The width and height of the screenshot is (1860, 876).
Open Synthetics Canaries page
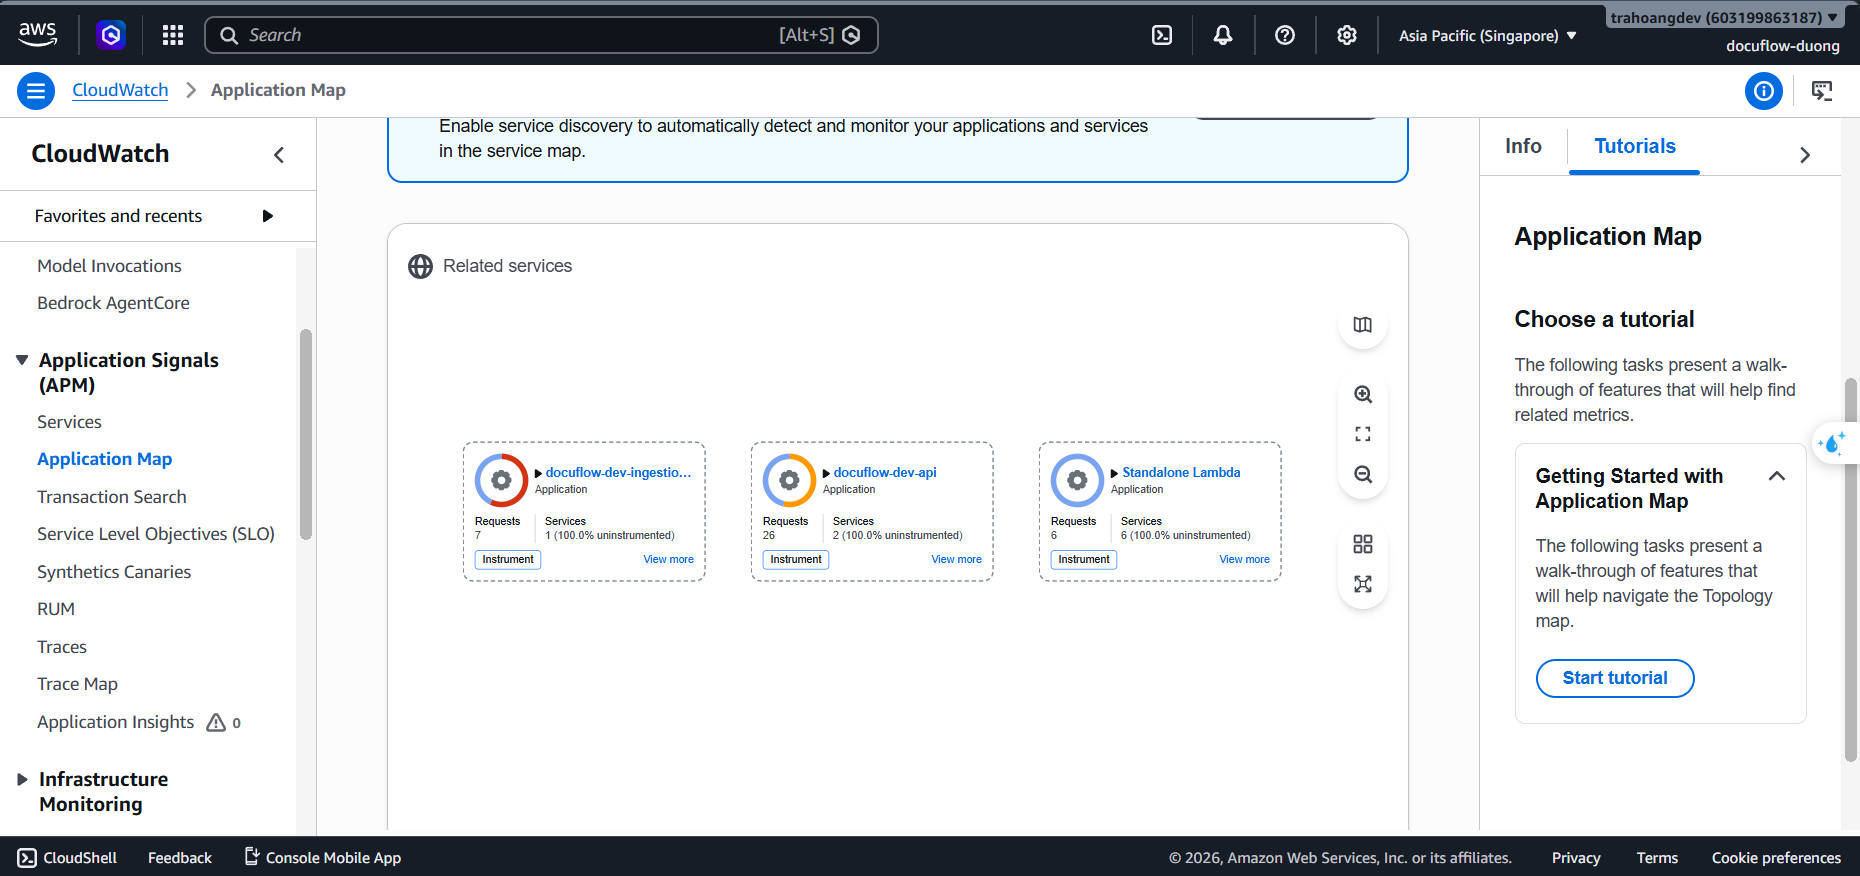pos(114,572)
